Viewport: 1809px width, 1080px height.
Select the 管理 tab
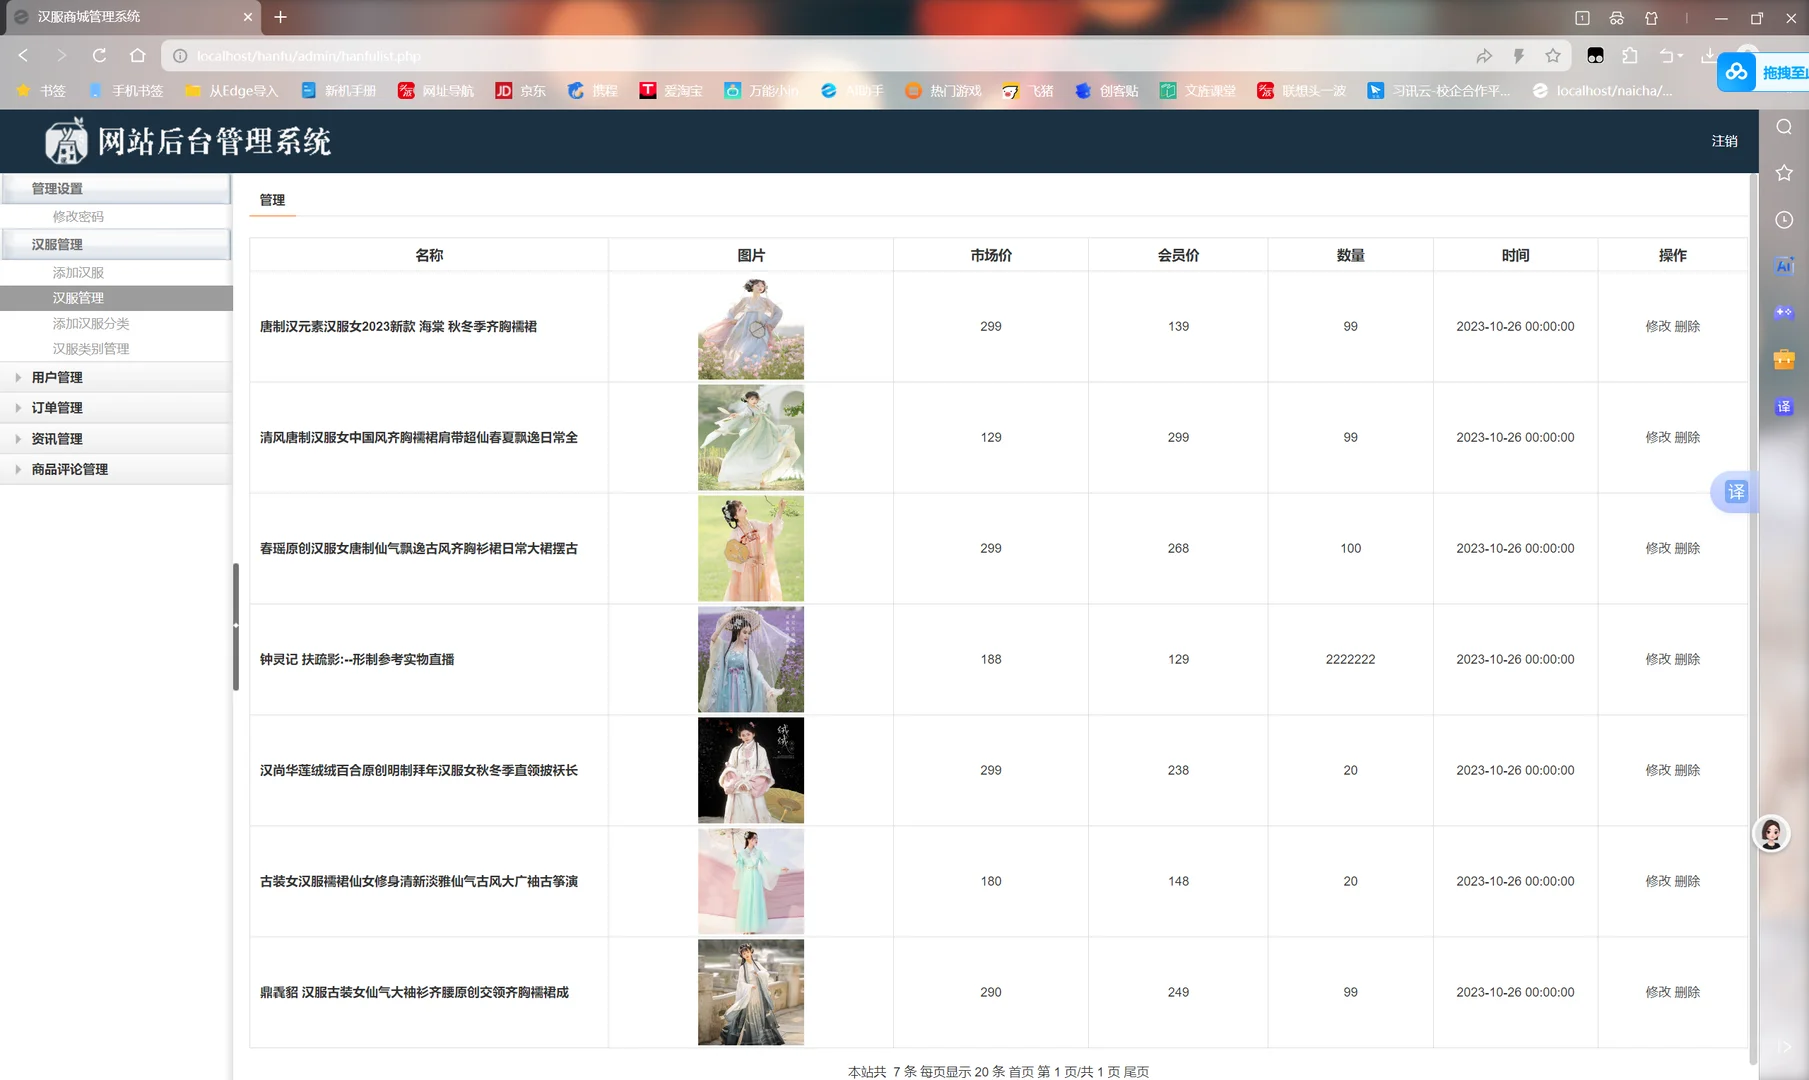(x=272, y=200)
